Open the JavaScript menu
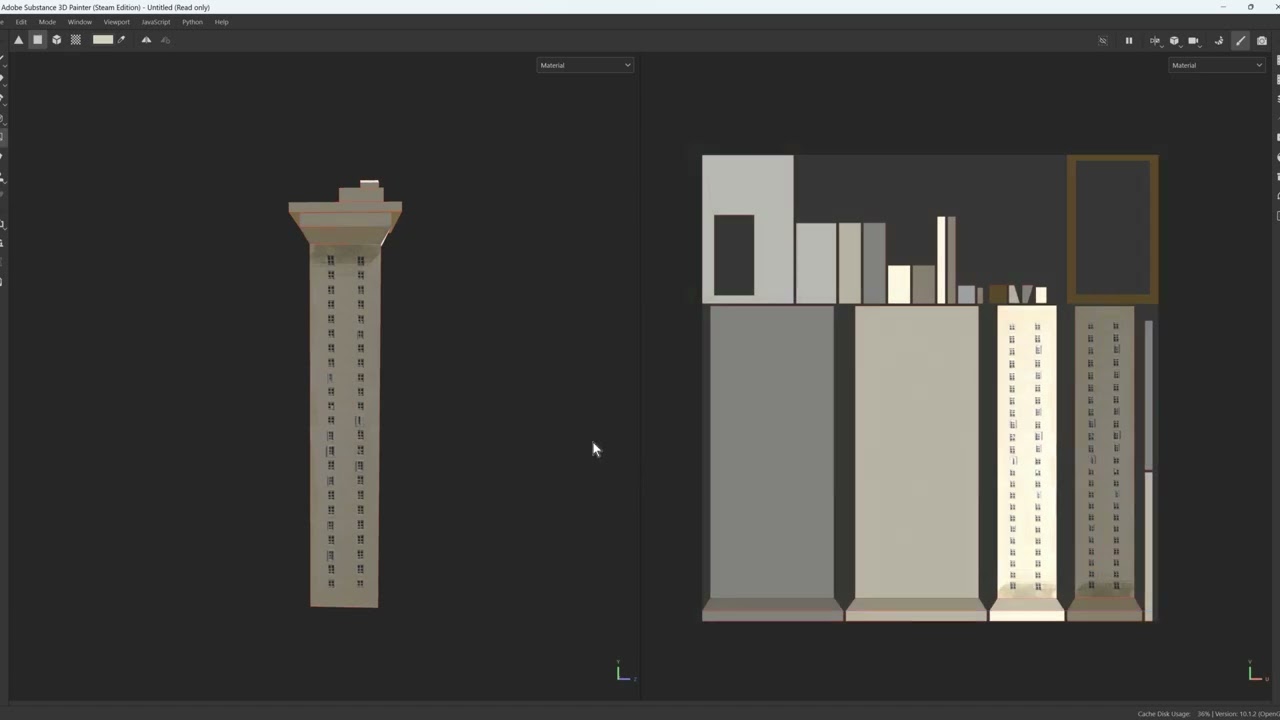The height and width of the screenshot is (720, 1280). [156, 22]
